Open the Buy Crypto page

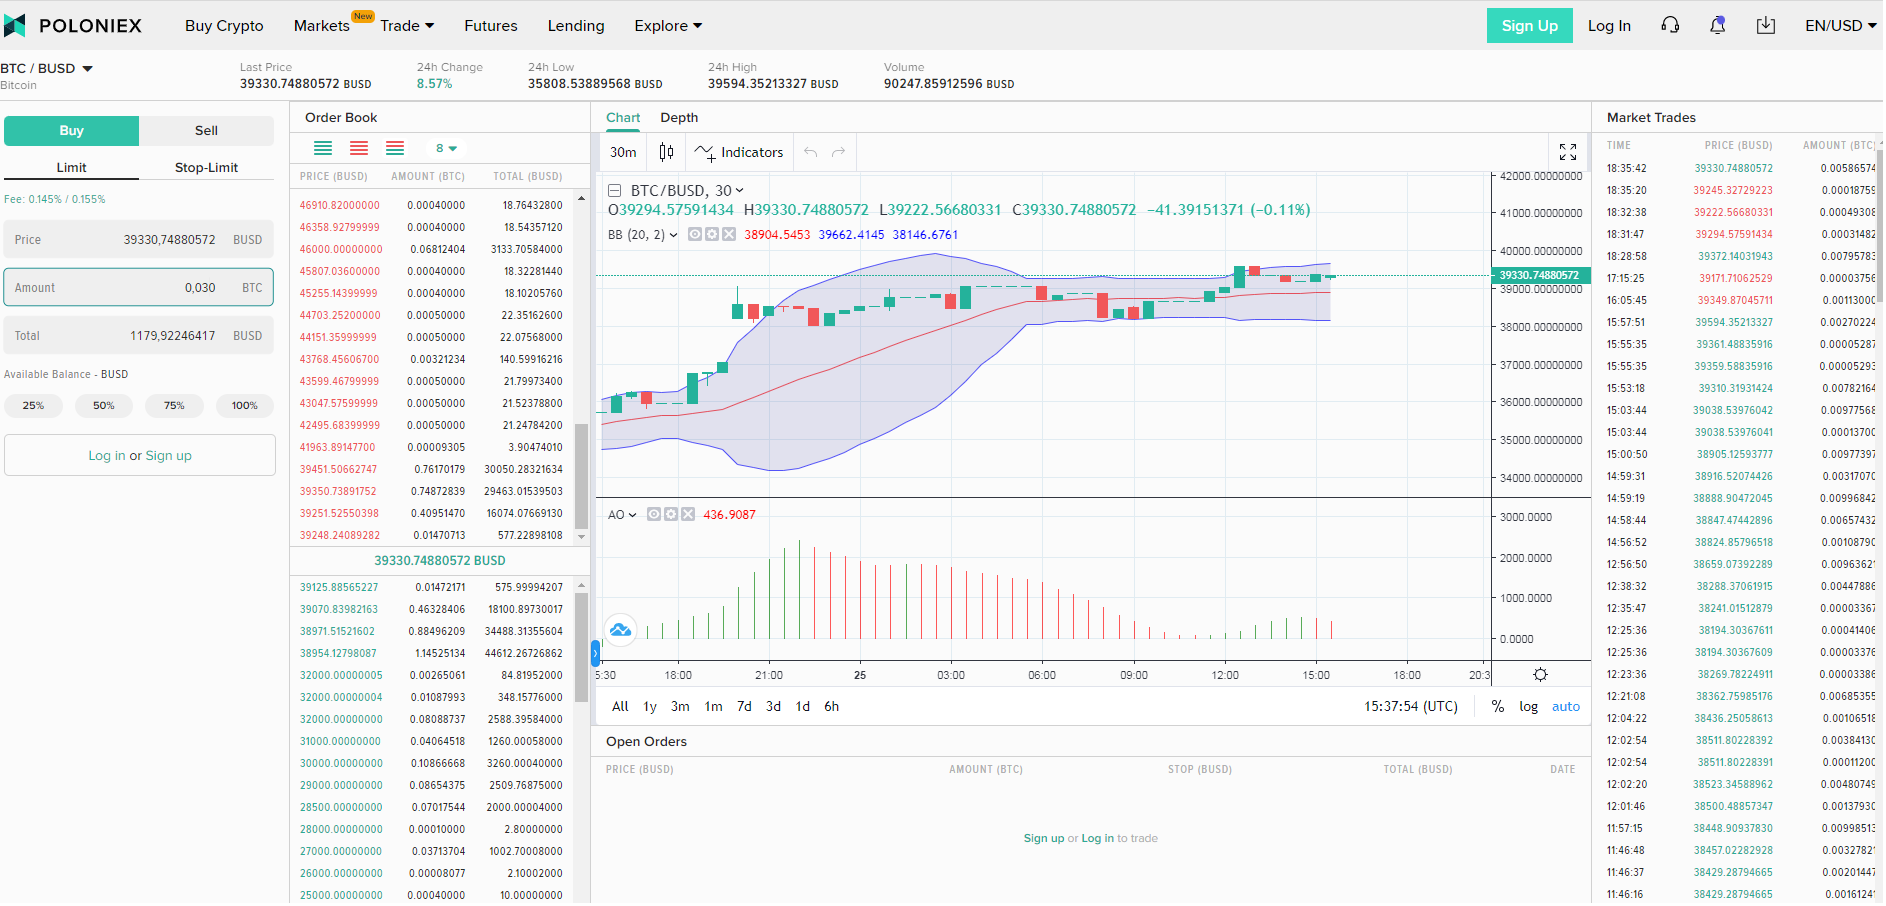click(x=224, y=26)
